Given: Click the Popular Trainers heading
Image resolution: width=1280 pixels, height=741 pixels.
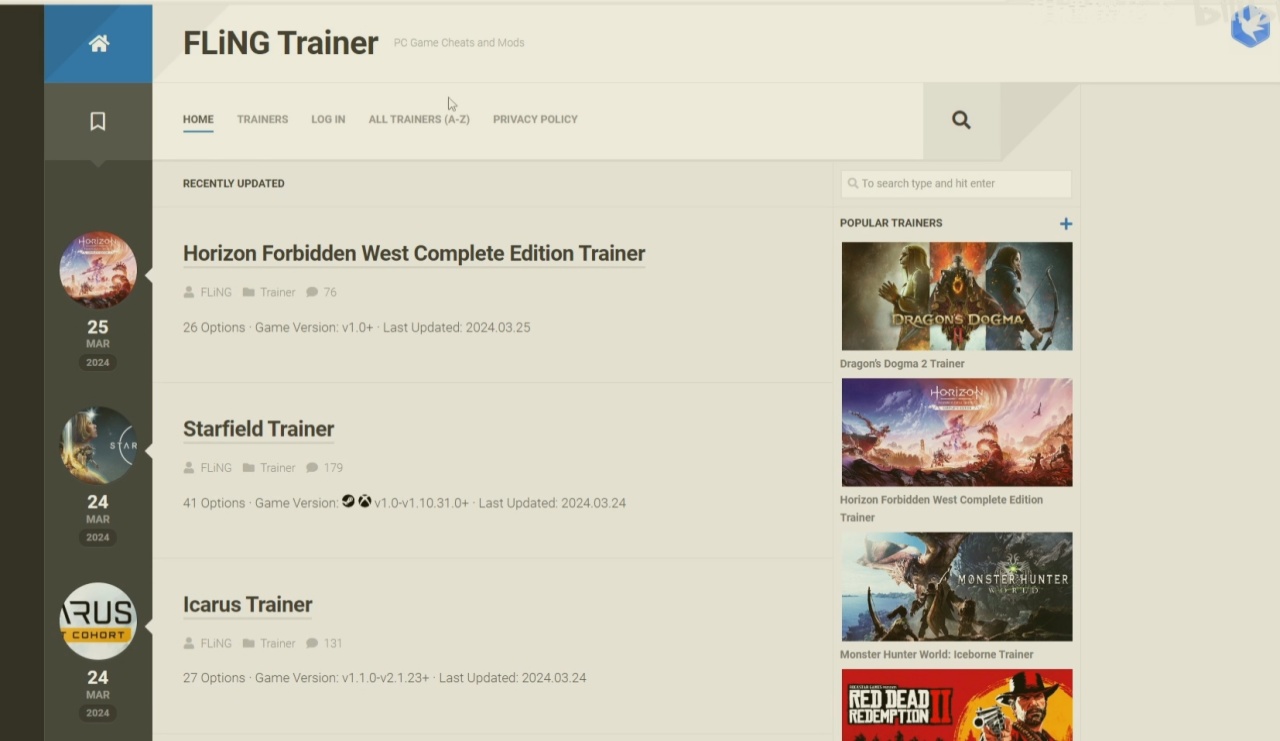Looking at the screenshot, I should click(891, 223).
